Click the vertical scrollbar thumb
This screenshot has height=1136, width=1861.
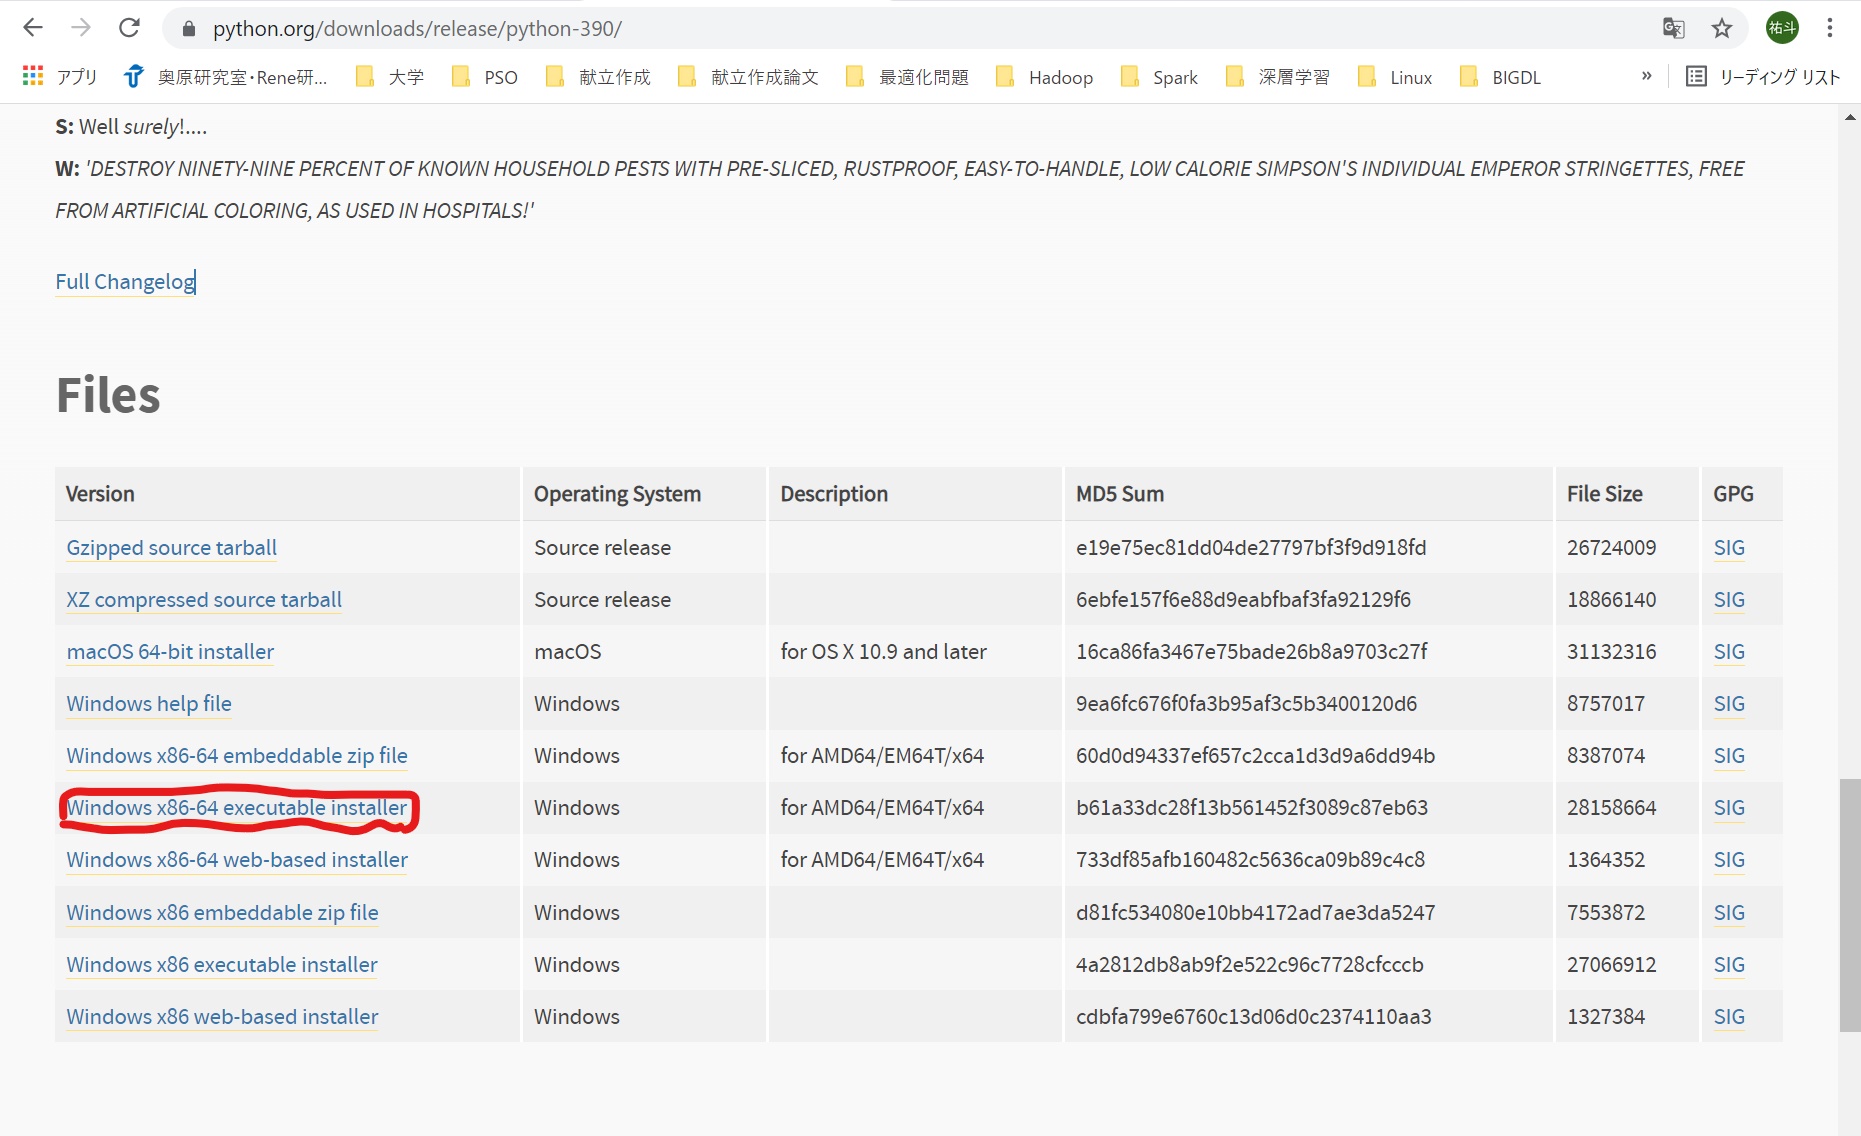(x=1849, y=905)
